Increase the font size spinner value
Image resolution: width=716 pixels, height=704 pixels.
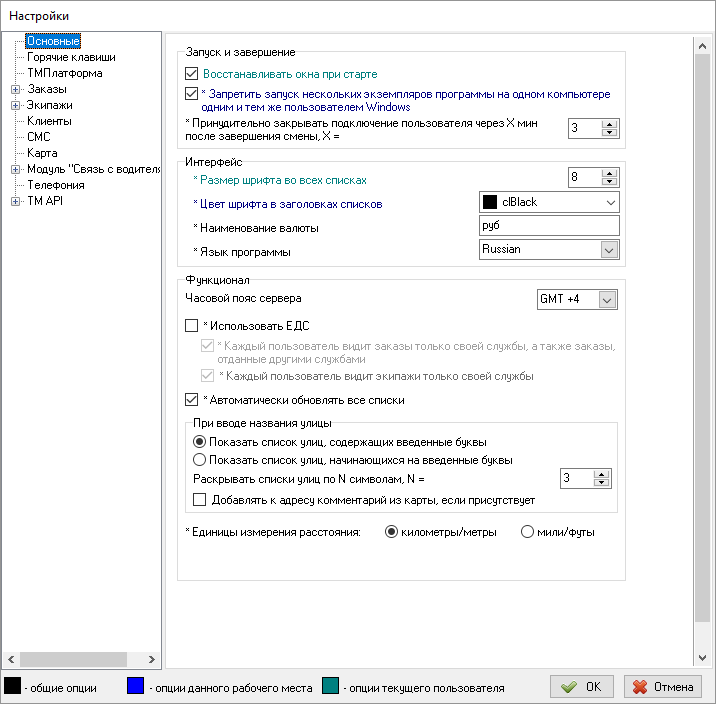(610, 173)
